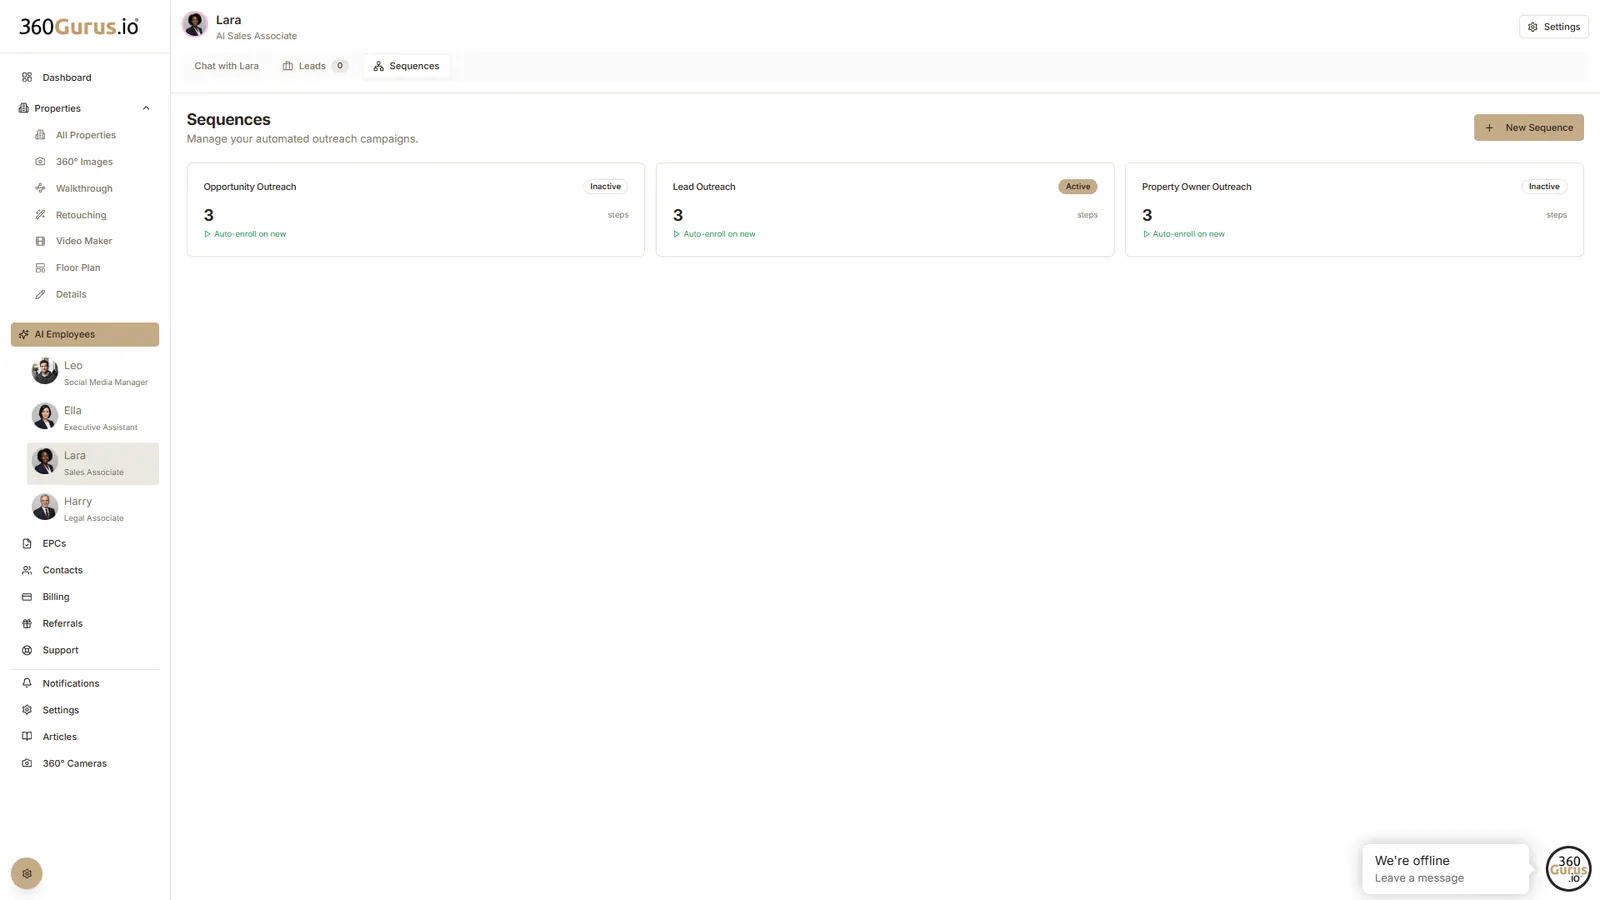Open Settings button at top right
This screenshot has width=1600, height=900.
point(1553,27)
